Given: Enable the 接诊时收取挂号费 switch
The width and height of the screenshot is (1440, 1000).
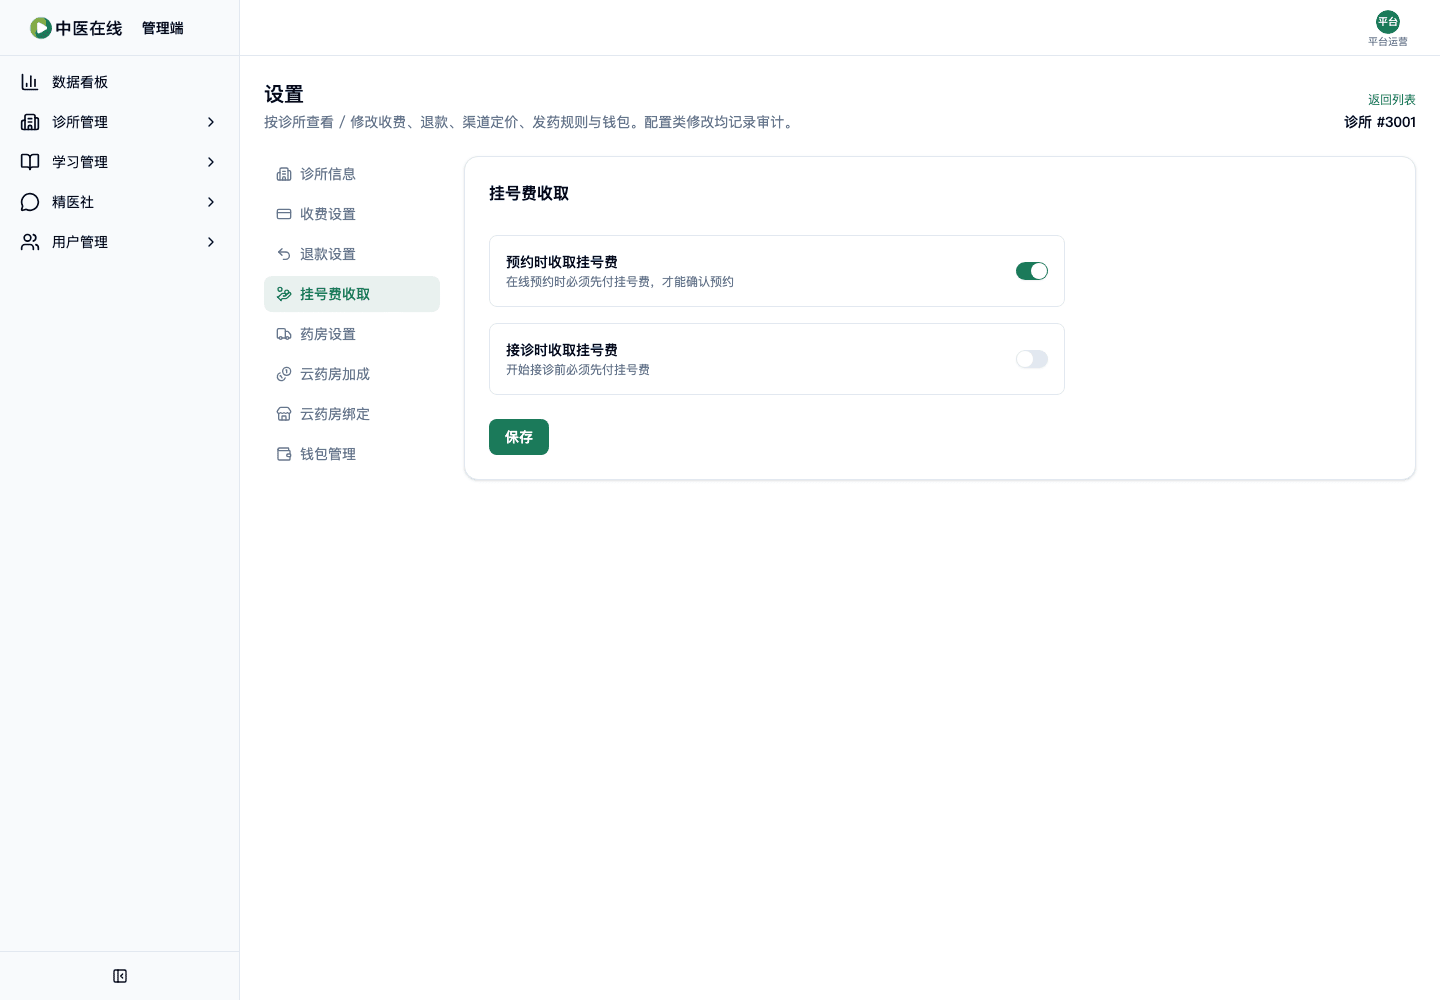Looking at the screenshot, I should click(x=1032, y=359).
